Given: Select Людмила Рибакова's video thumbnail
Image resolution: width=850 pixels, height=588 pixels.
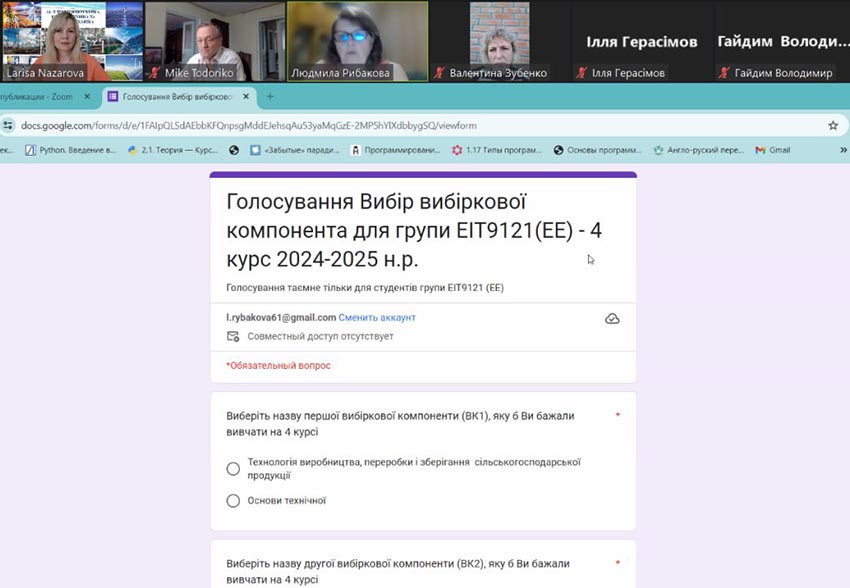Looking at the screenshot, I should click(357, 40).
